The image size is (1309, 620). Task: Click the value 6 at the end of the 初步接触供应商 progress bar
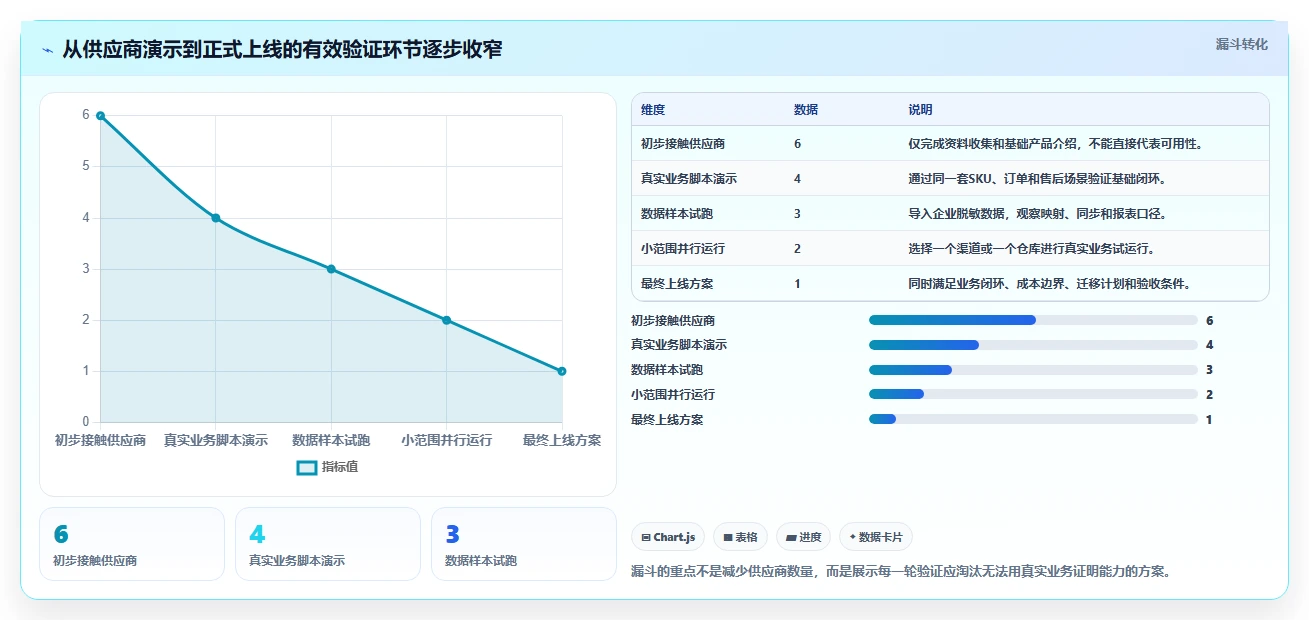(1209, 320)
